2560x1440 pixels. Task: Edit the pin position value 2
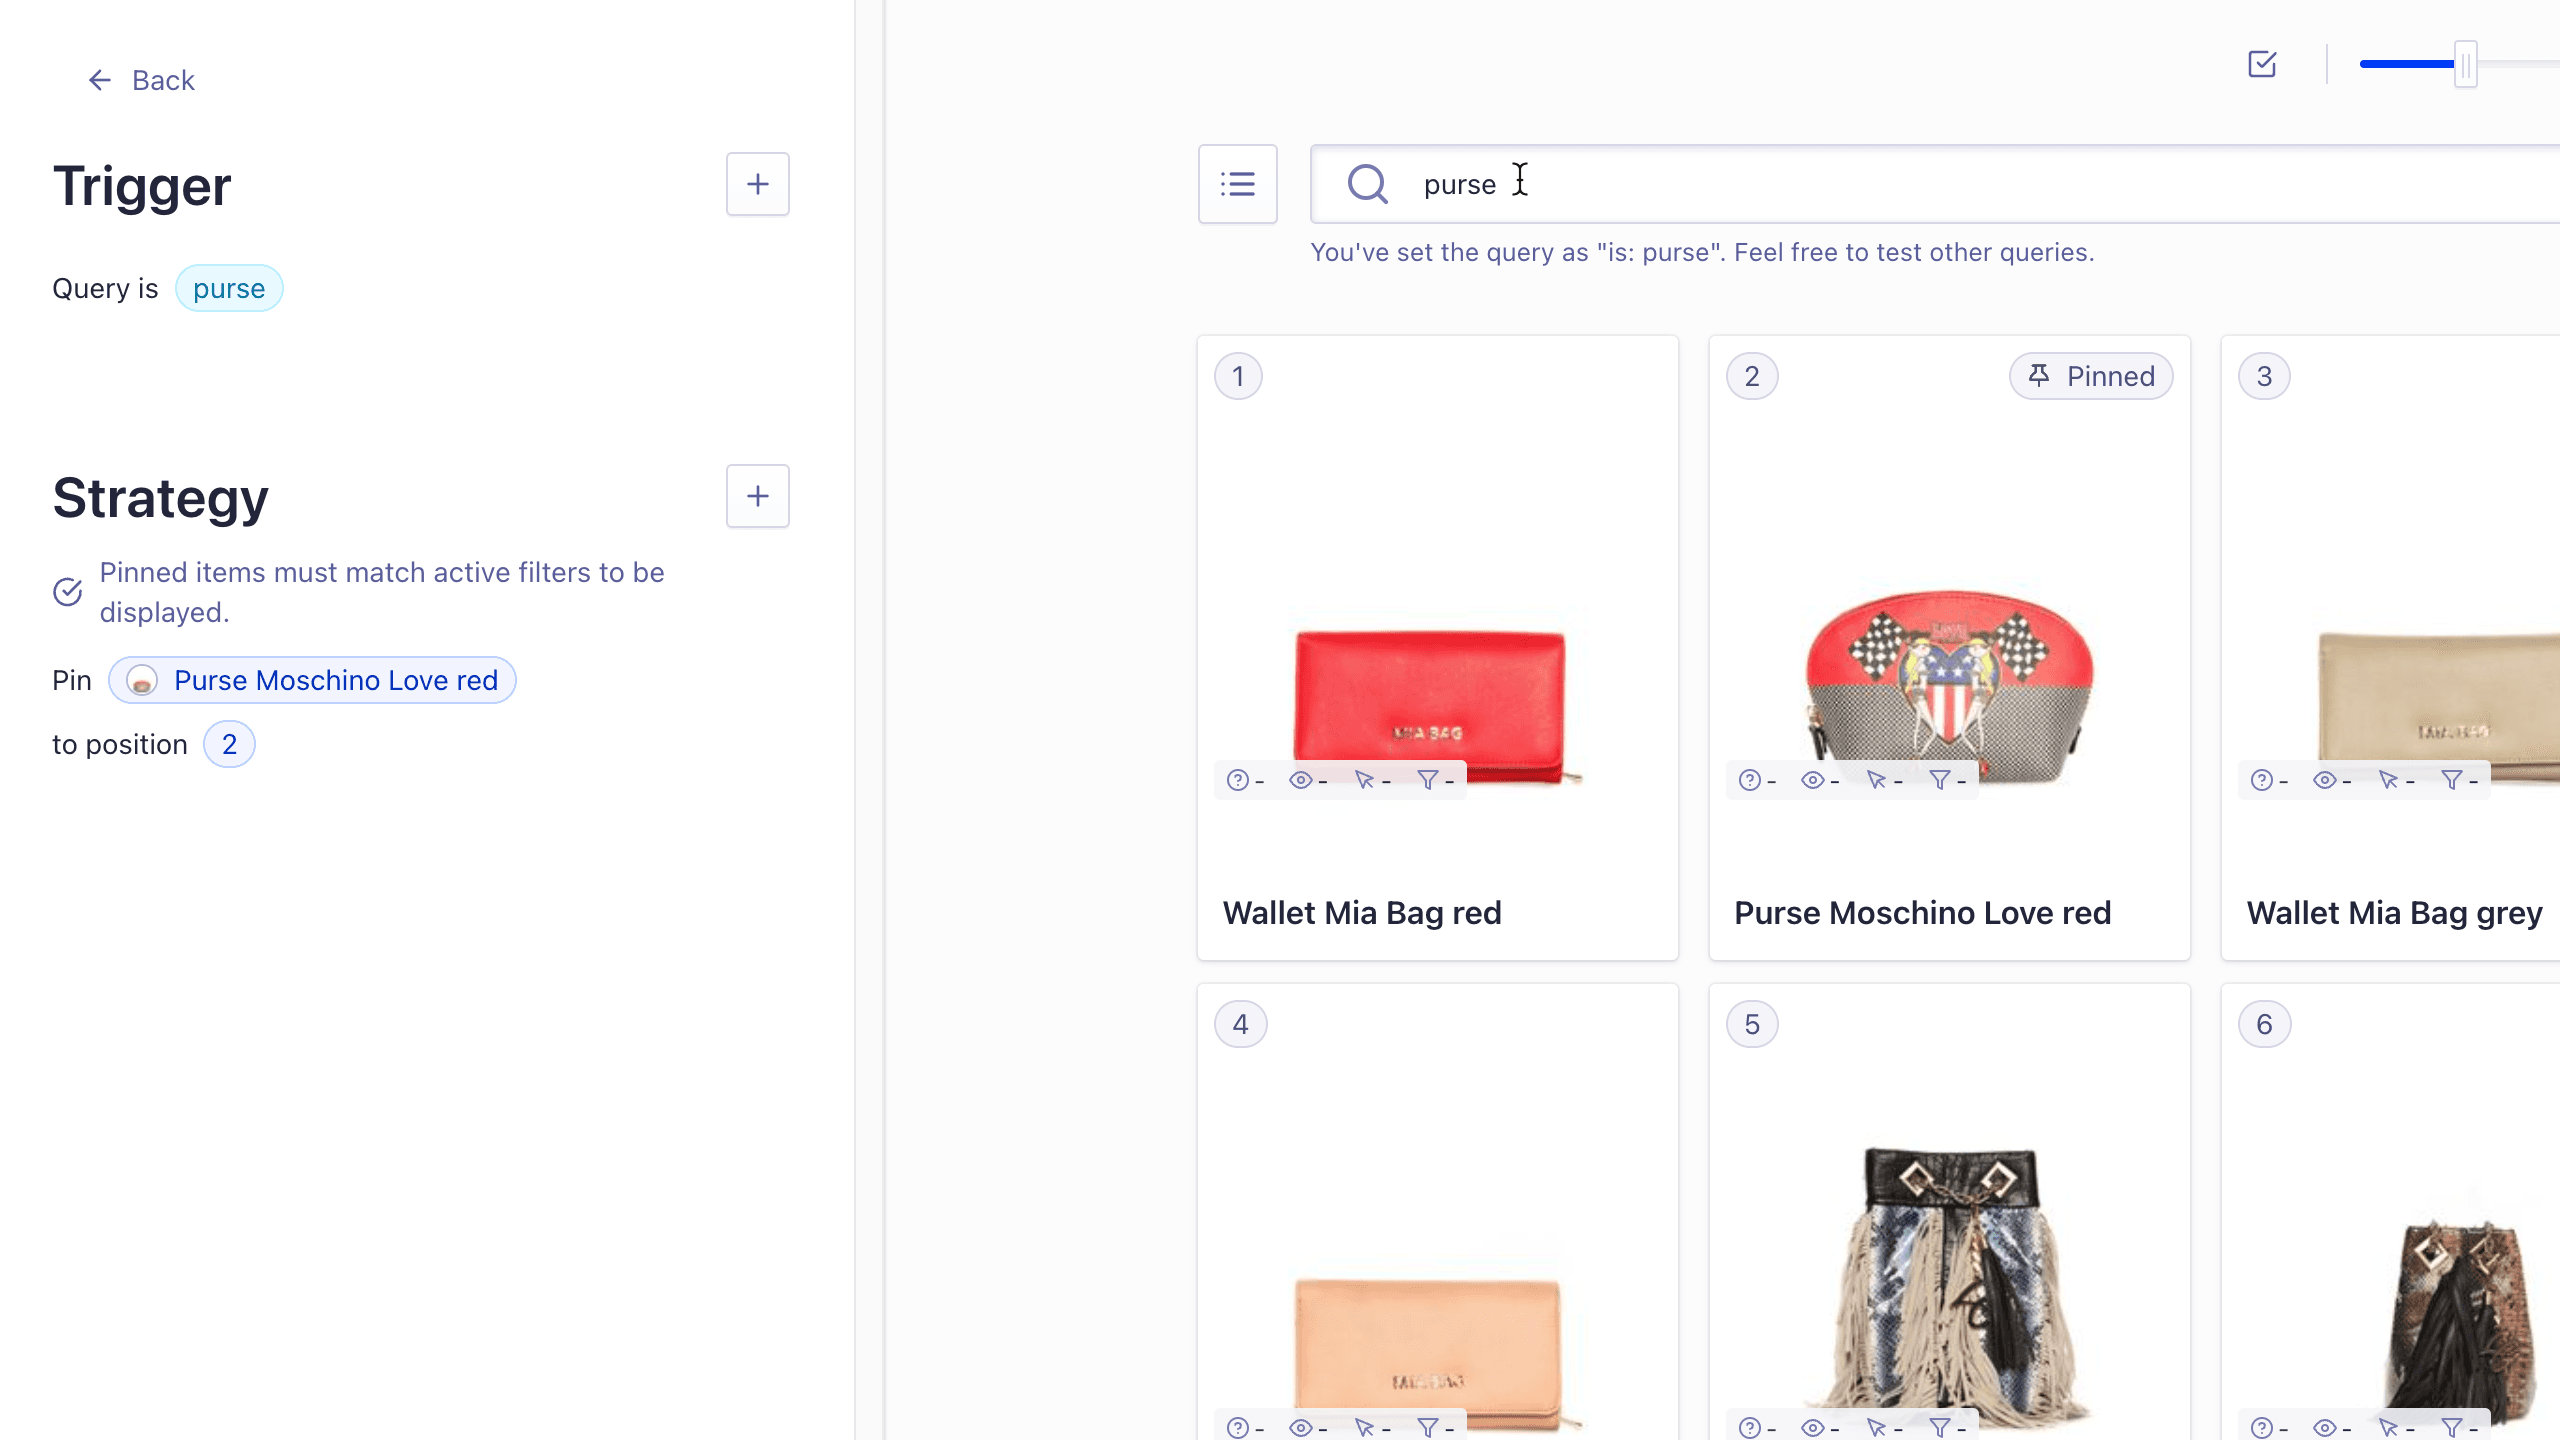tap(229, 744)
